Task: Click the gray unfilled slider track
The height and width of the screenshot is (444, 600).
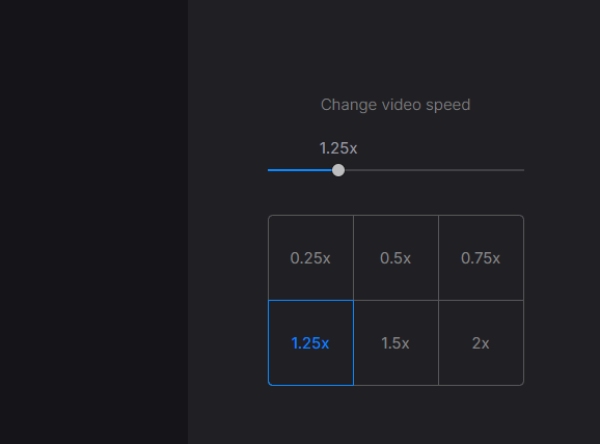Action: (432, 170)
